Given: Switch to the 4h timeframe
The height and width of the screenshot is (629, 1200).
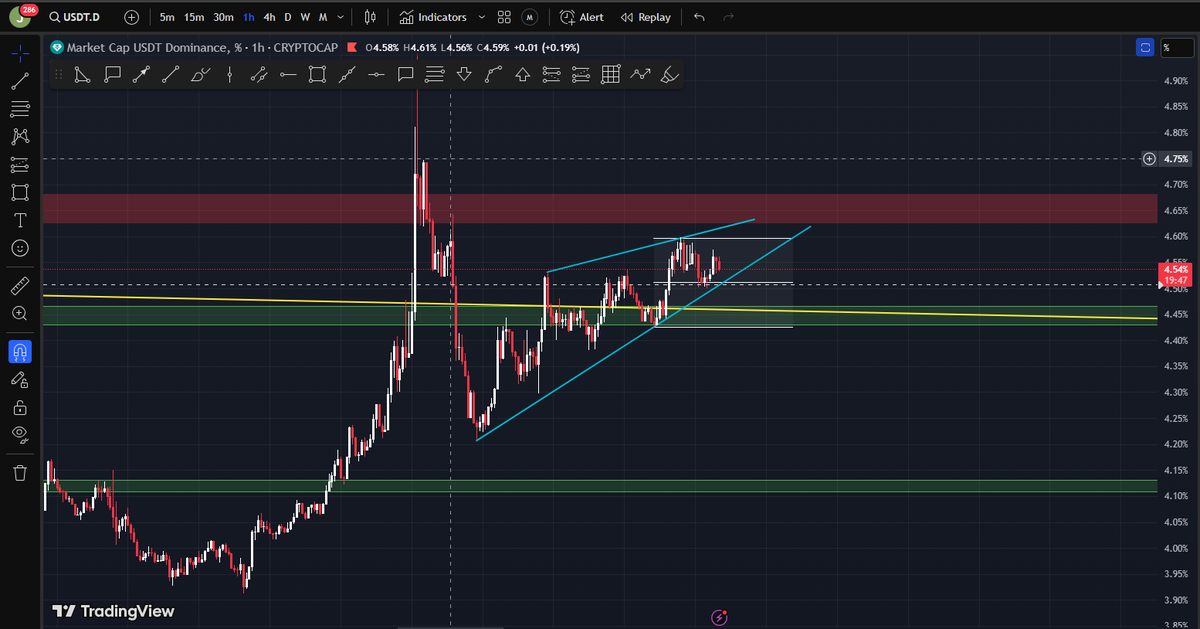Looking at the screenshot, I should (269, 17).
